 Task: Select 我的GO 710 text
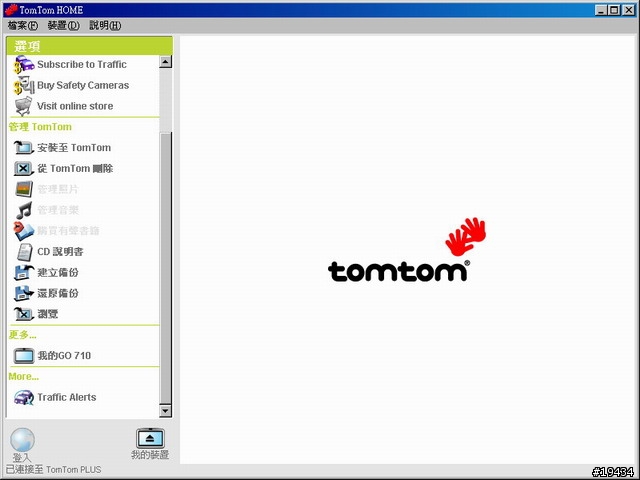pos(64,356)
